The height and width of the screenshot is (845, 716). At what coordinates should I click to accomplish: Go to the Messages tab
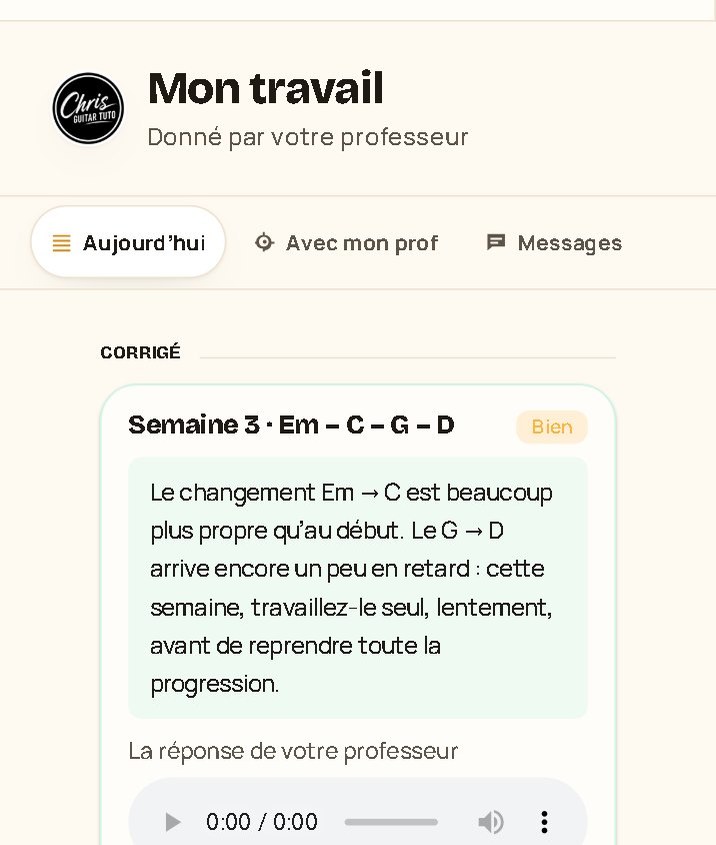coord(554,243)
